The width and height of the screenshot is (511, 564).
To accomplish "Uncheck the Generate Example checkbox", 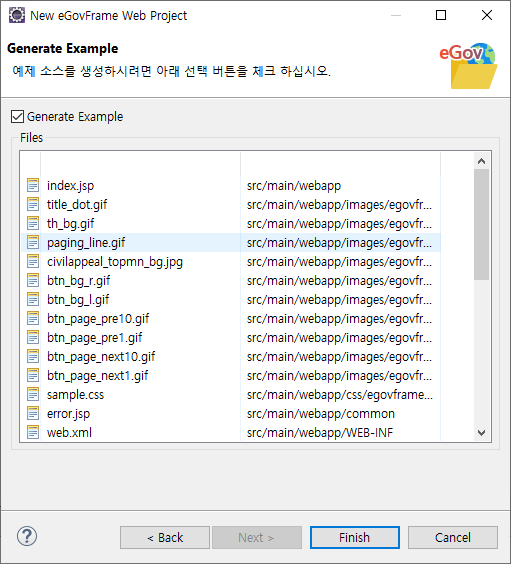I will click(17, 117).
